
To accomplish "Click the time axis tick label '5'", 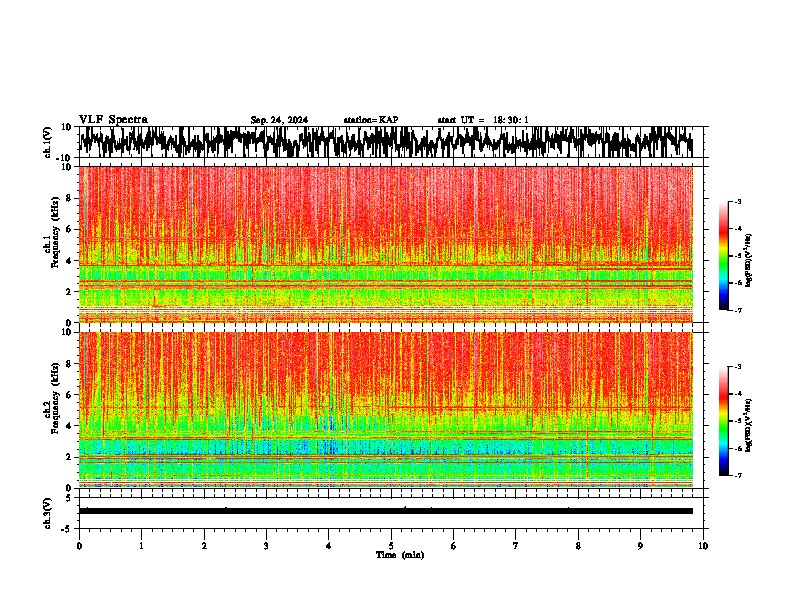I will pos(391,546).
